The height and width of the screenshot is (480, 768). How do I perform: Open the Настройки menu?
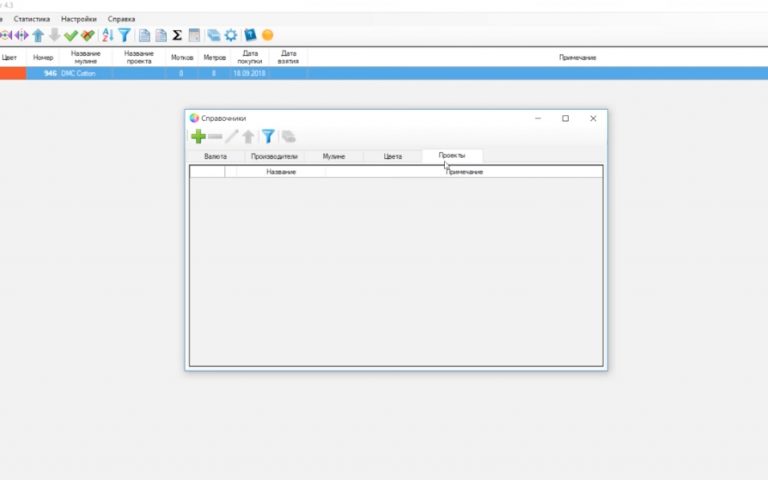(x=79, y=19)
